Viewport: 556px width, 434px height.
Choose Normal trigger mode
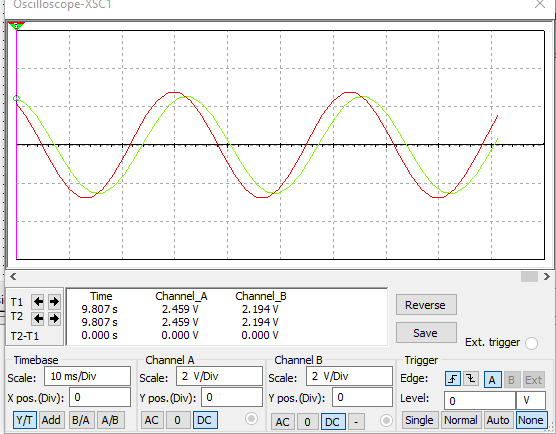[461, 420]
